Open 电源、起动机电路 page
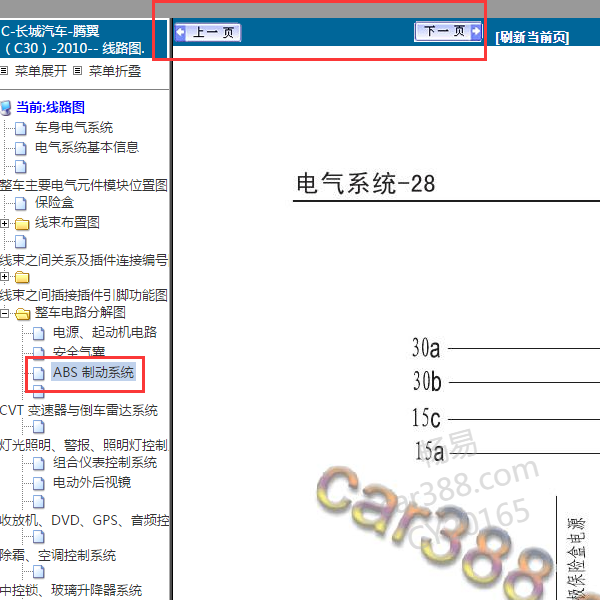 coord(105,332)
